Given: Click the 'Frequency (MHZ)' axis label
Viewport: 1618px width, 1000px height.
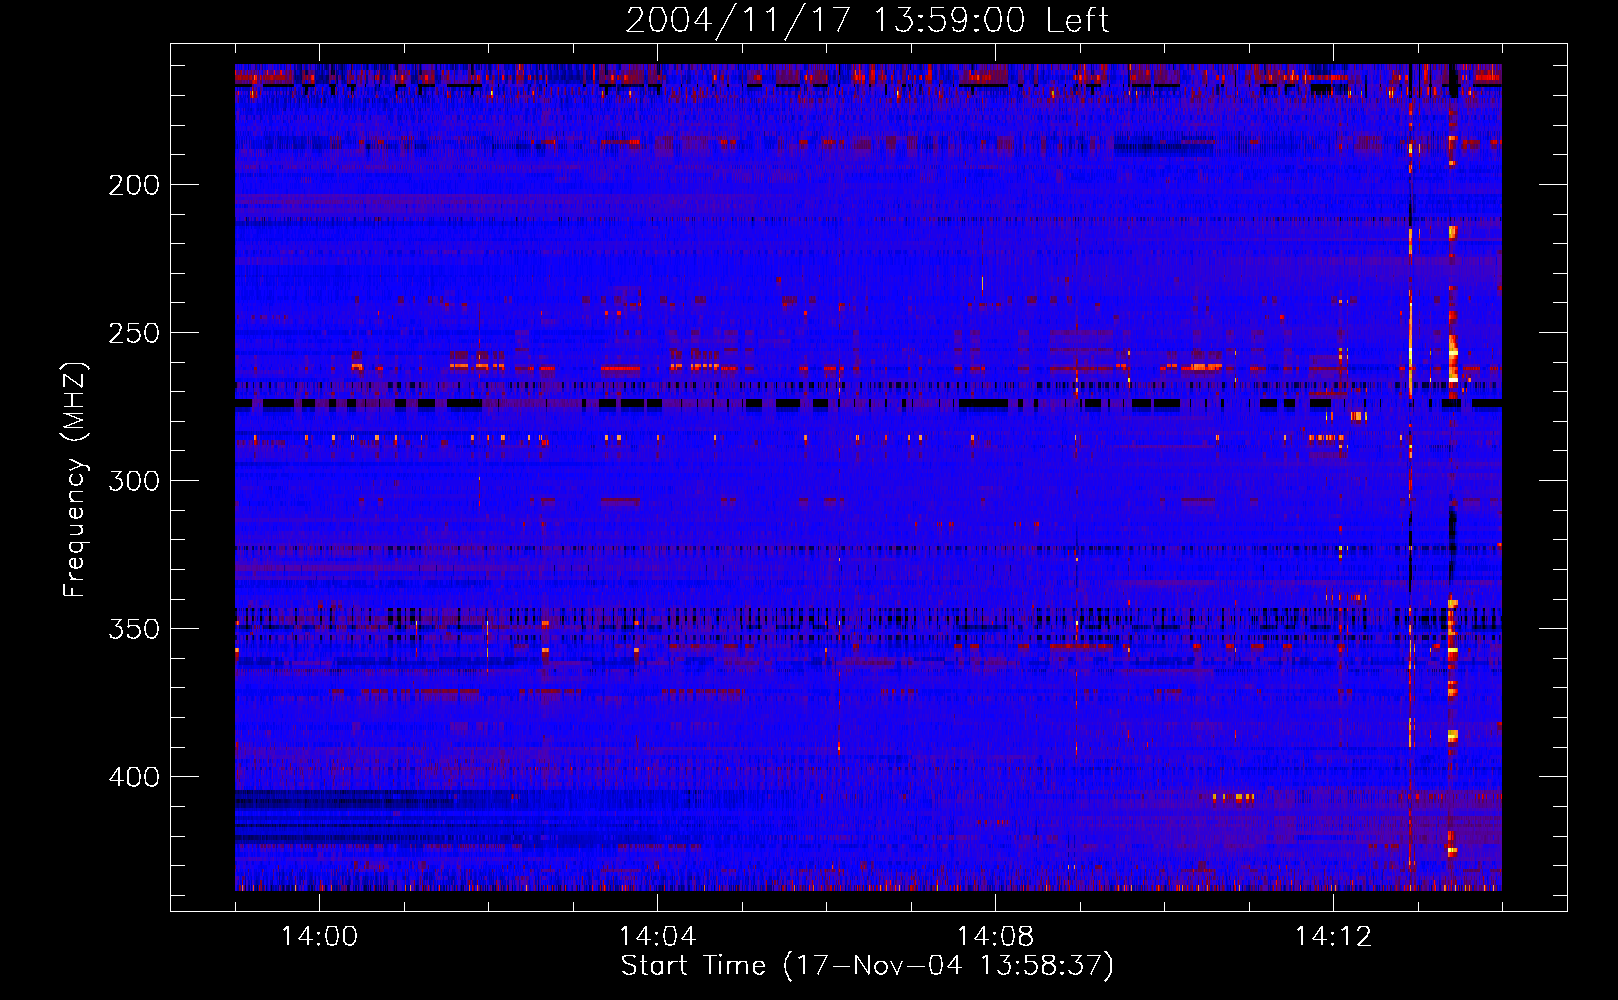Looking at the screenshot, I should 75,480.
